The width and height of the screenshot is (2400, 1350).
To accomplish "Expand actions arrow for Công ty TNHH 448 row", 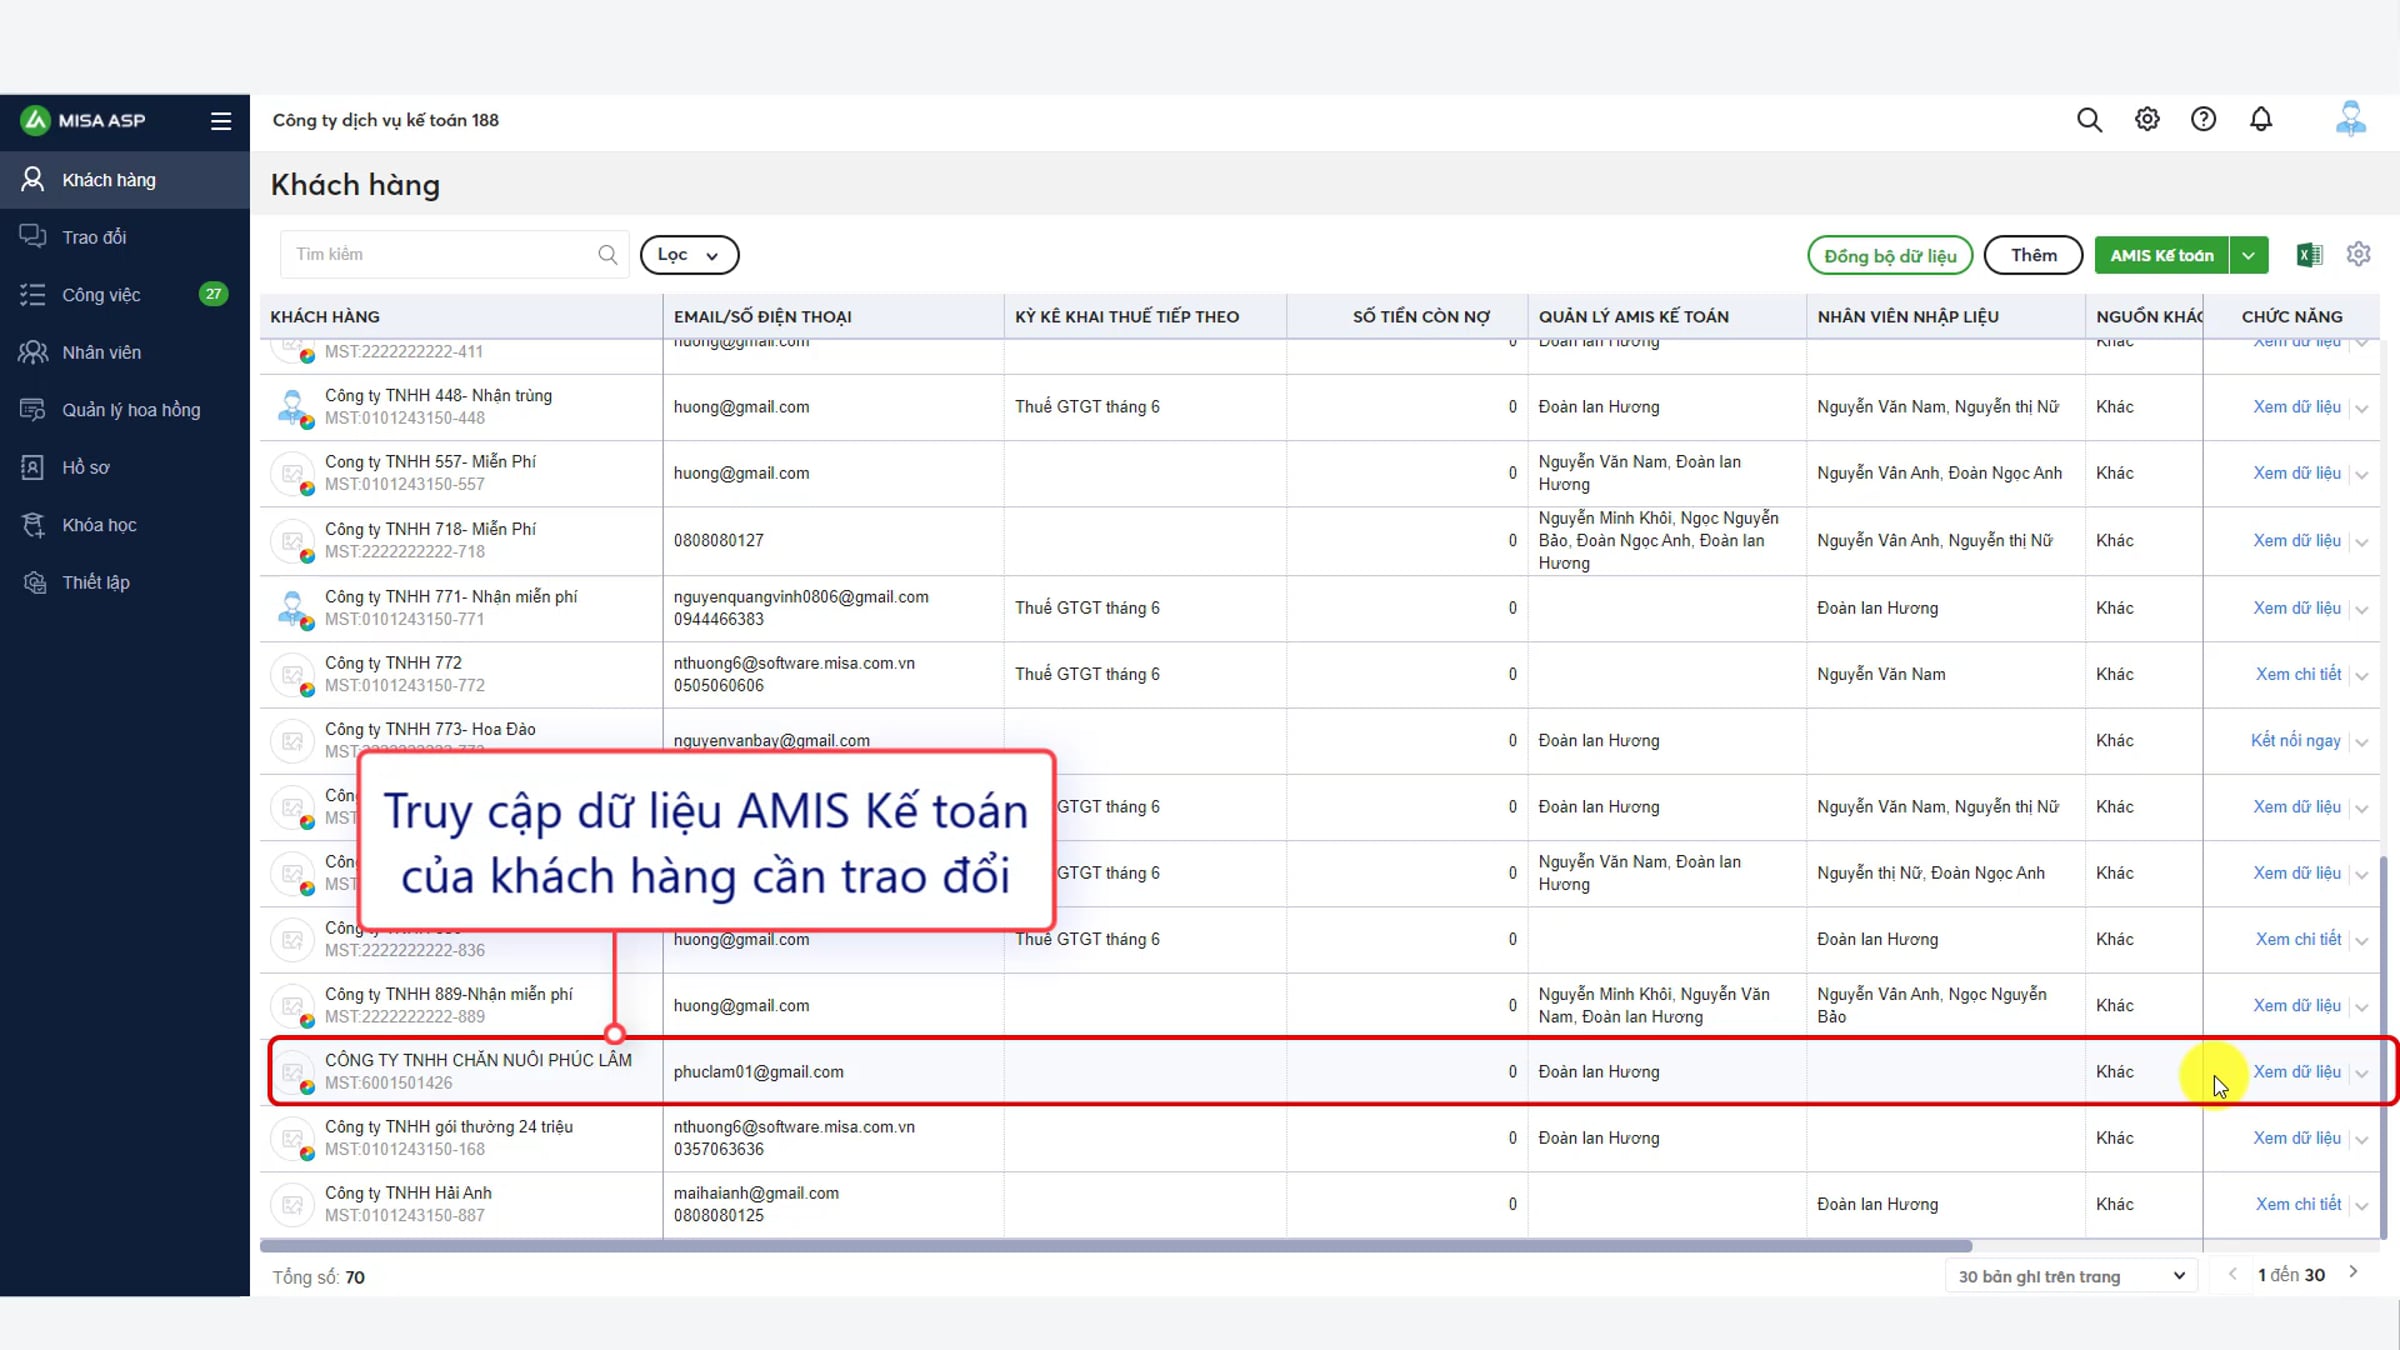I will pos(2362,408).
